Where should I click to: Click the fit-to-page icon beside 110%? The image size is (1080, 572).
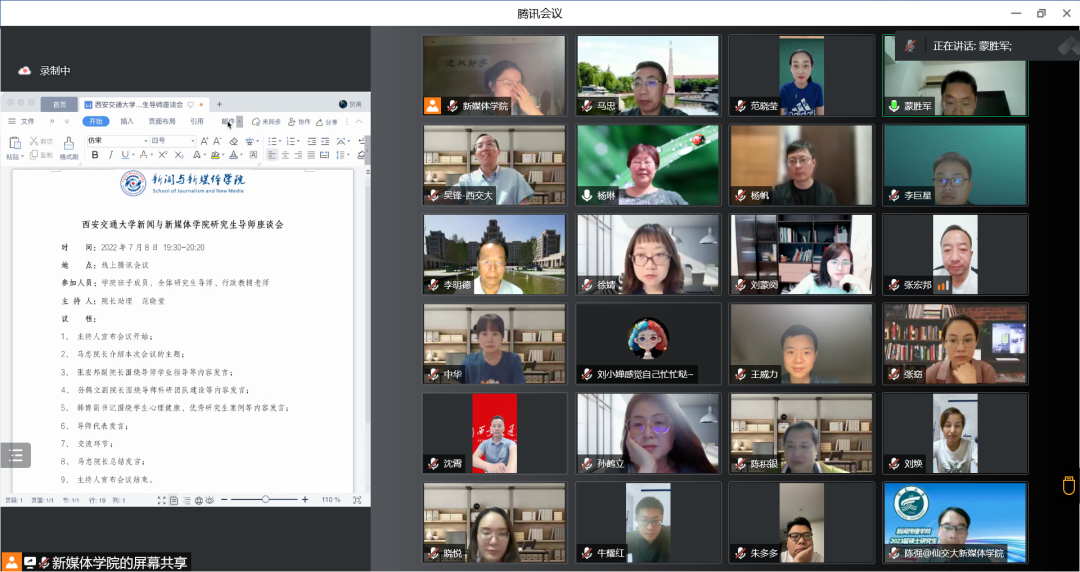click(359, 500)
